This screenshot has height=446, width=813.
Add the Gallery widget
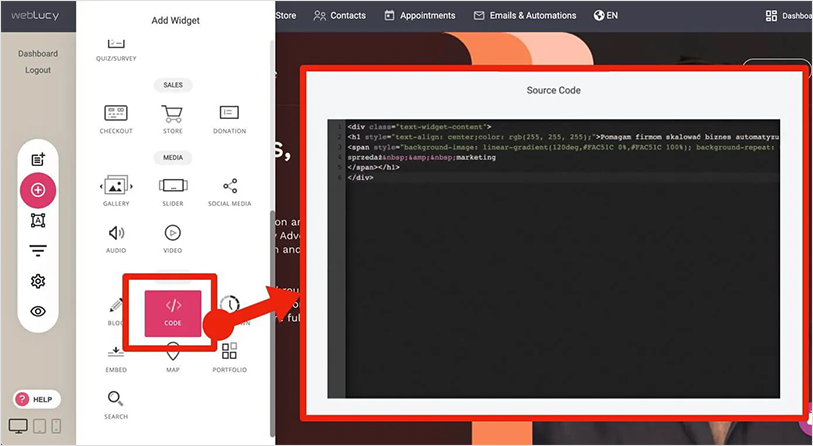tap(116, 191)
